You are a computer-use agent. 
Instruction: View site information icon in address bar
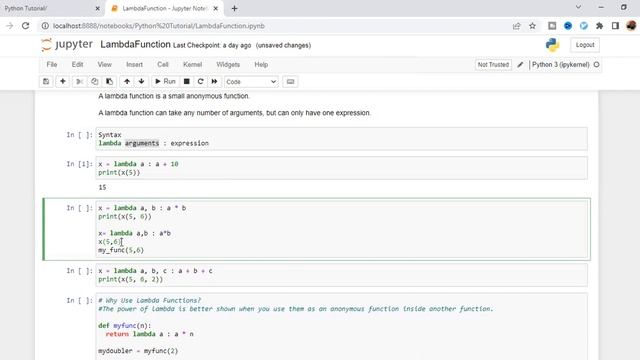(45, 26)
